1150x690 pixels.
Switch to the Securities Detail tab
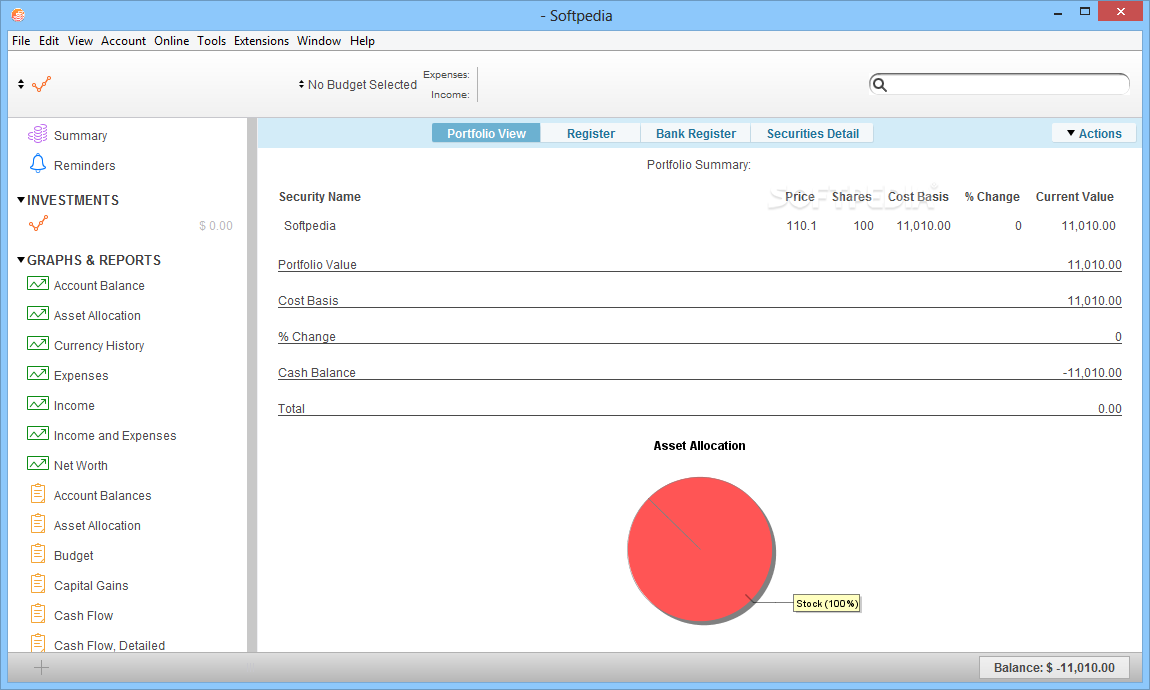point(813,133)
